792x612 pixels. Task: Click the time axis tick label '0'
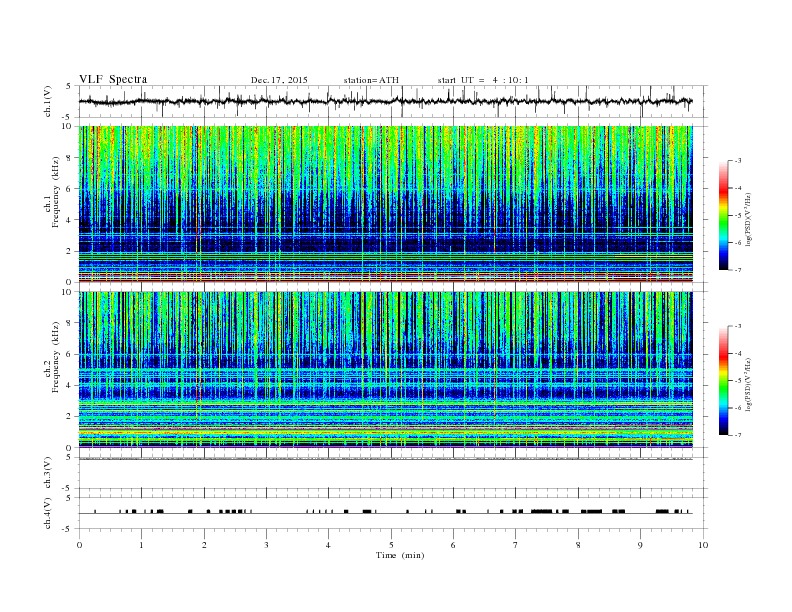[79, 545]
